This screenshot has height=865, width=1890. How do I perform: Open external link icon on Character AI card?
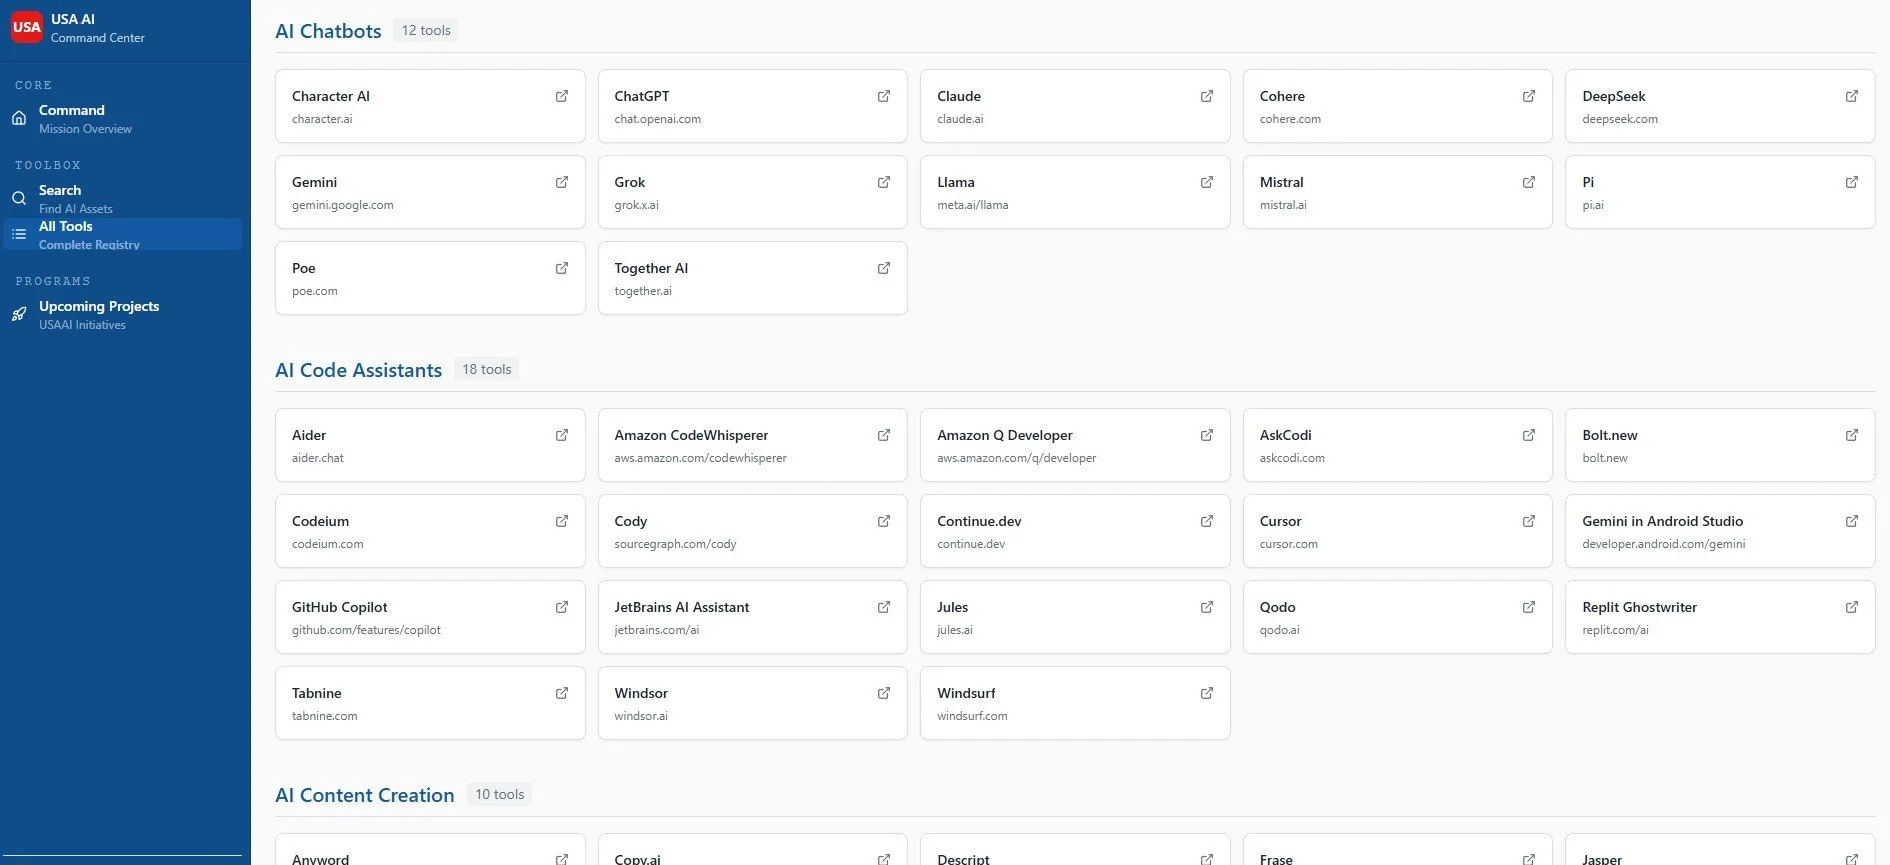tap(562, 96)
